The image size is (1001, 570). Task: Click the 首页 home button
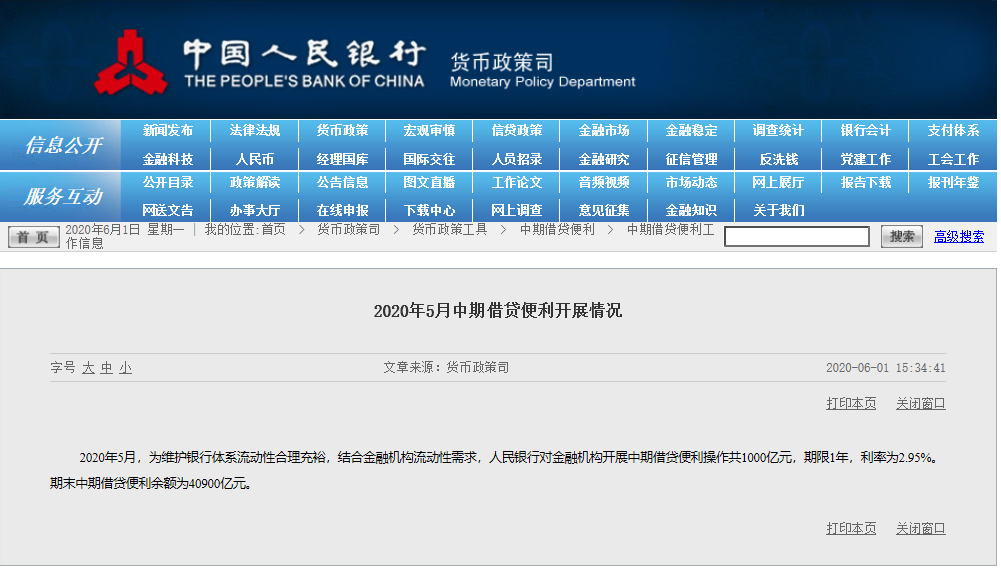(x=34, y=237)
